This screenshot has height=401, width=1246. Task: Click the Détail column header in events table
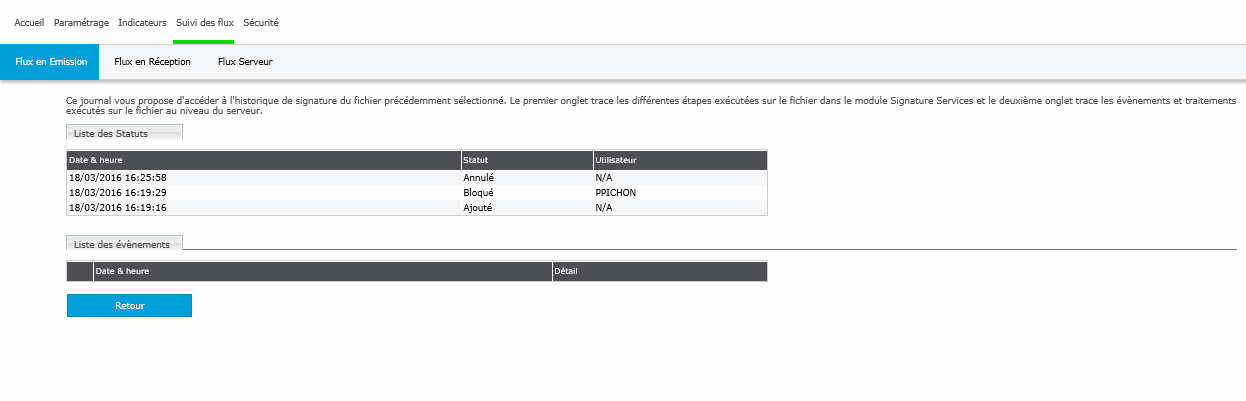point(567,271)
